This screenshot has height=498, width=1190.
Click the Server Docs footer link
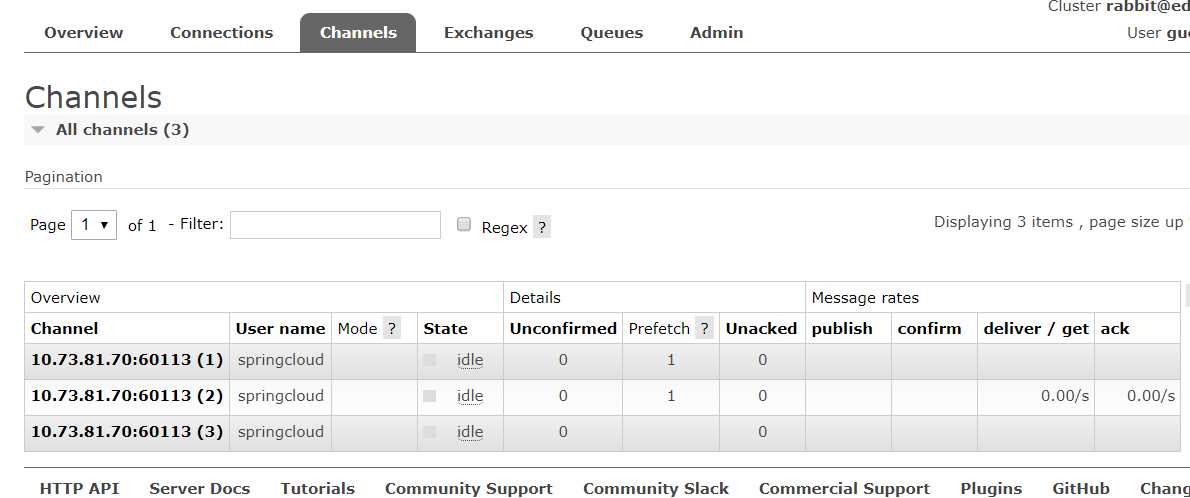tap(199, 488)
